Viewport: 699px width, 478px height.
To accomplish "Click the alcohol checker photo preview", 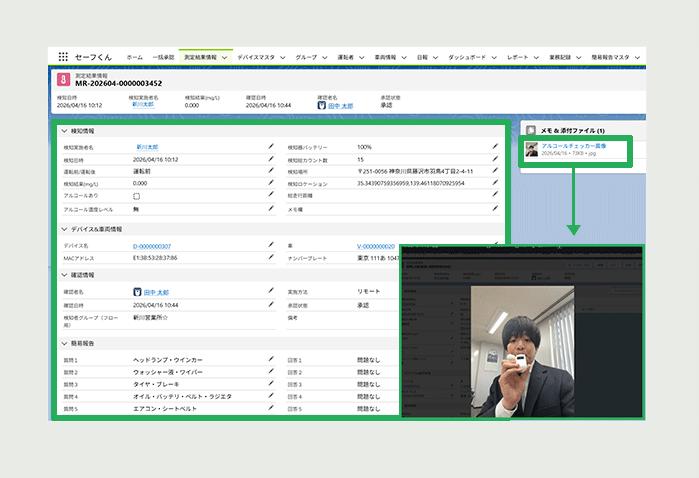I will (x=522, y=351).
